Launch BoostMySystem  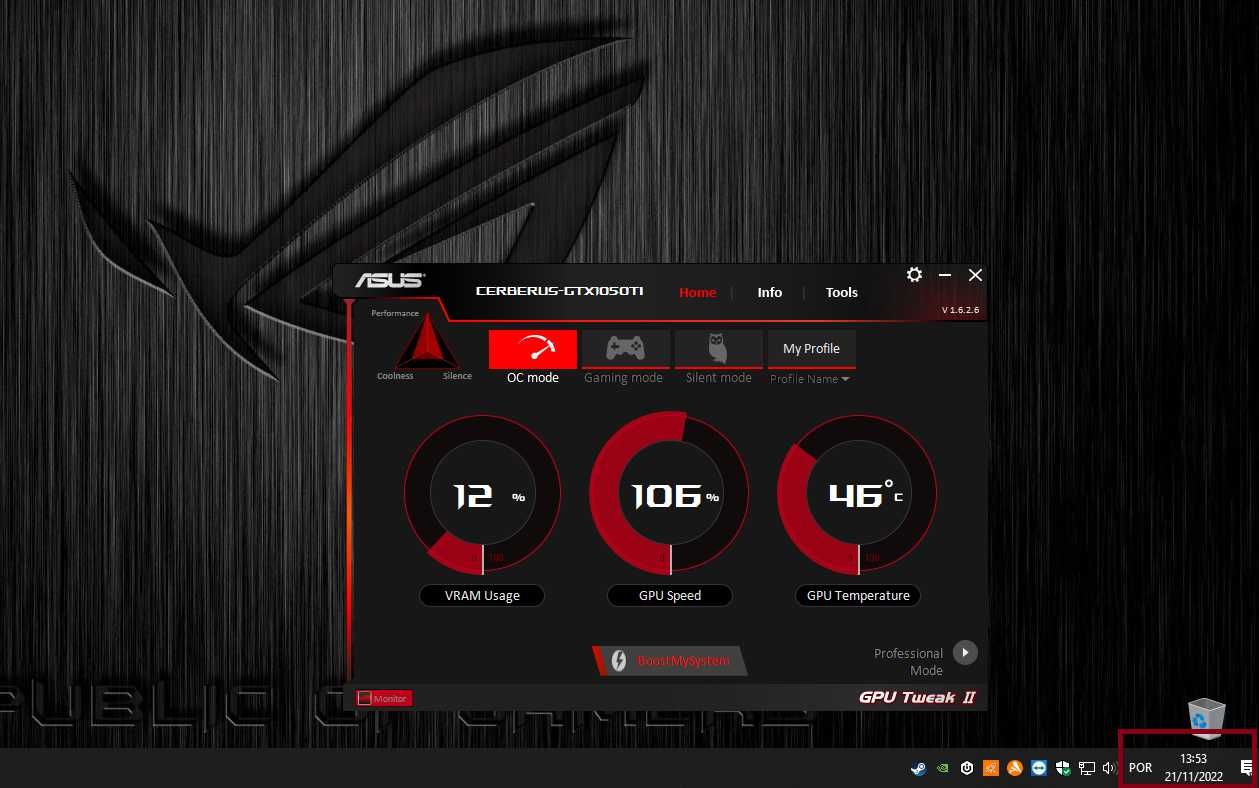[670, 661]
